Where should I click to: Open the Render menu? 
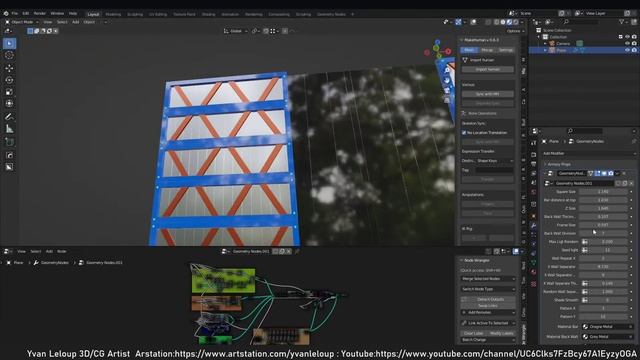click(x=40, y=13)
